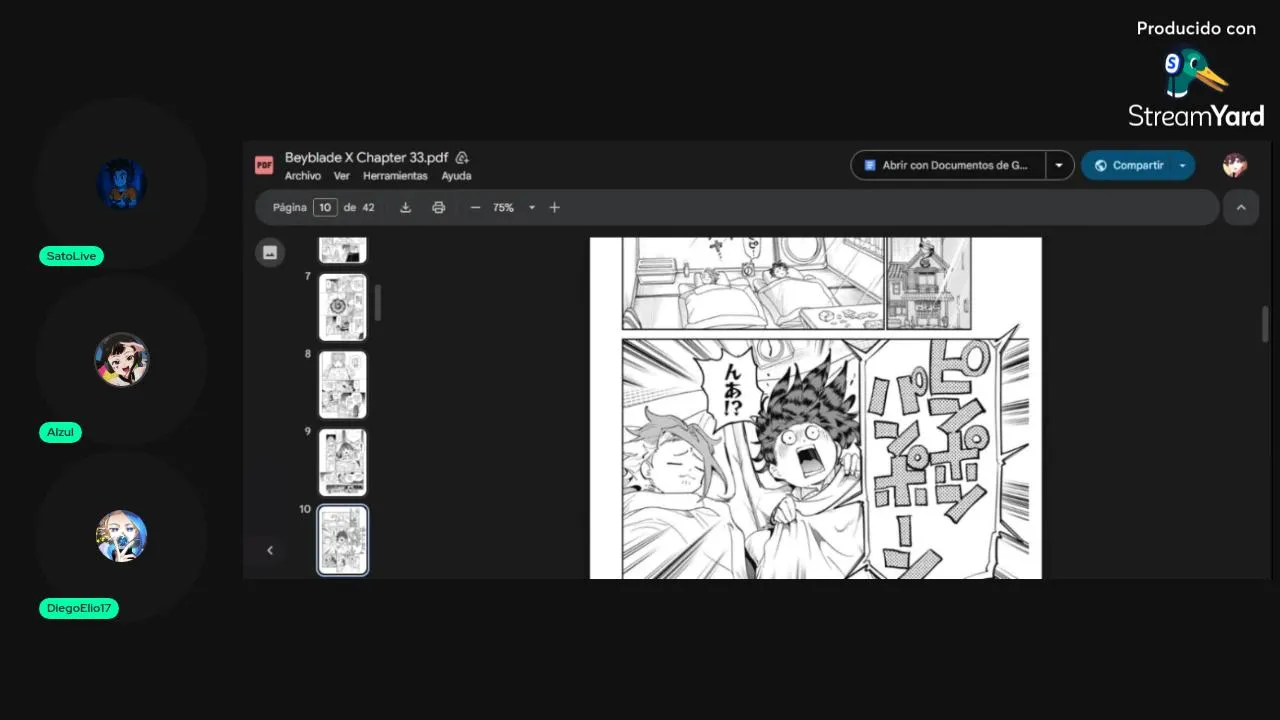Open the Ver menu

pyautogui.click(x=342, y=176)
